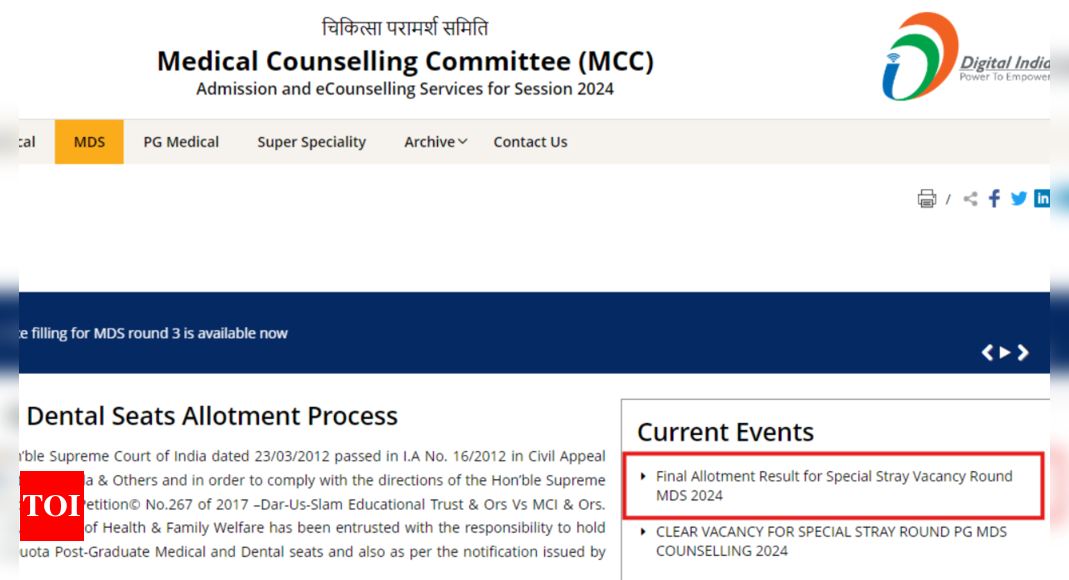Screen dimensions: 1069x580
Task: Play the news ticker
Action: (x=1005, y=352)
